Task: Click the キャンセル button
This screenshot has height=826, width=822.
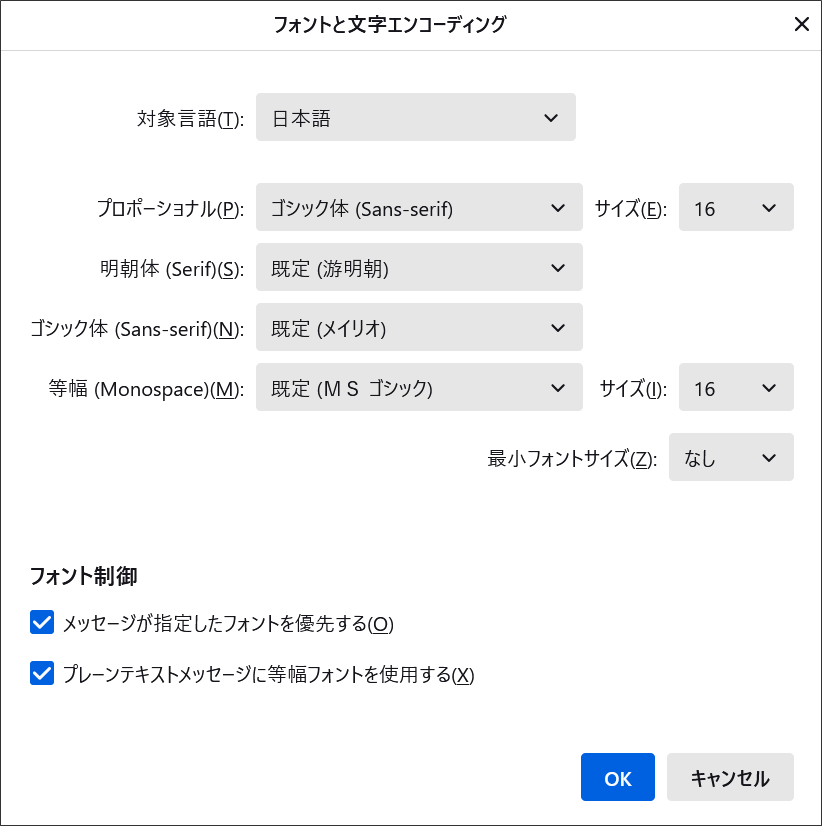Action: (x=730, y=777)
